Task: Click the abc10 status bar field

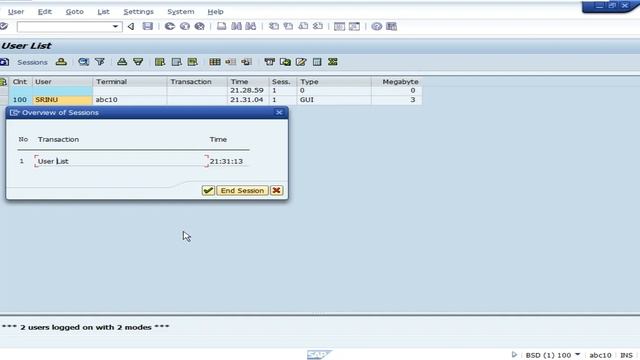Action: (600, 355)
